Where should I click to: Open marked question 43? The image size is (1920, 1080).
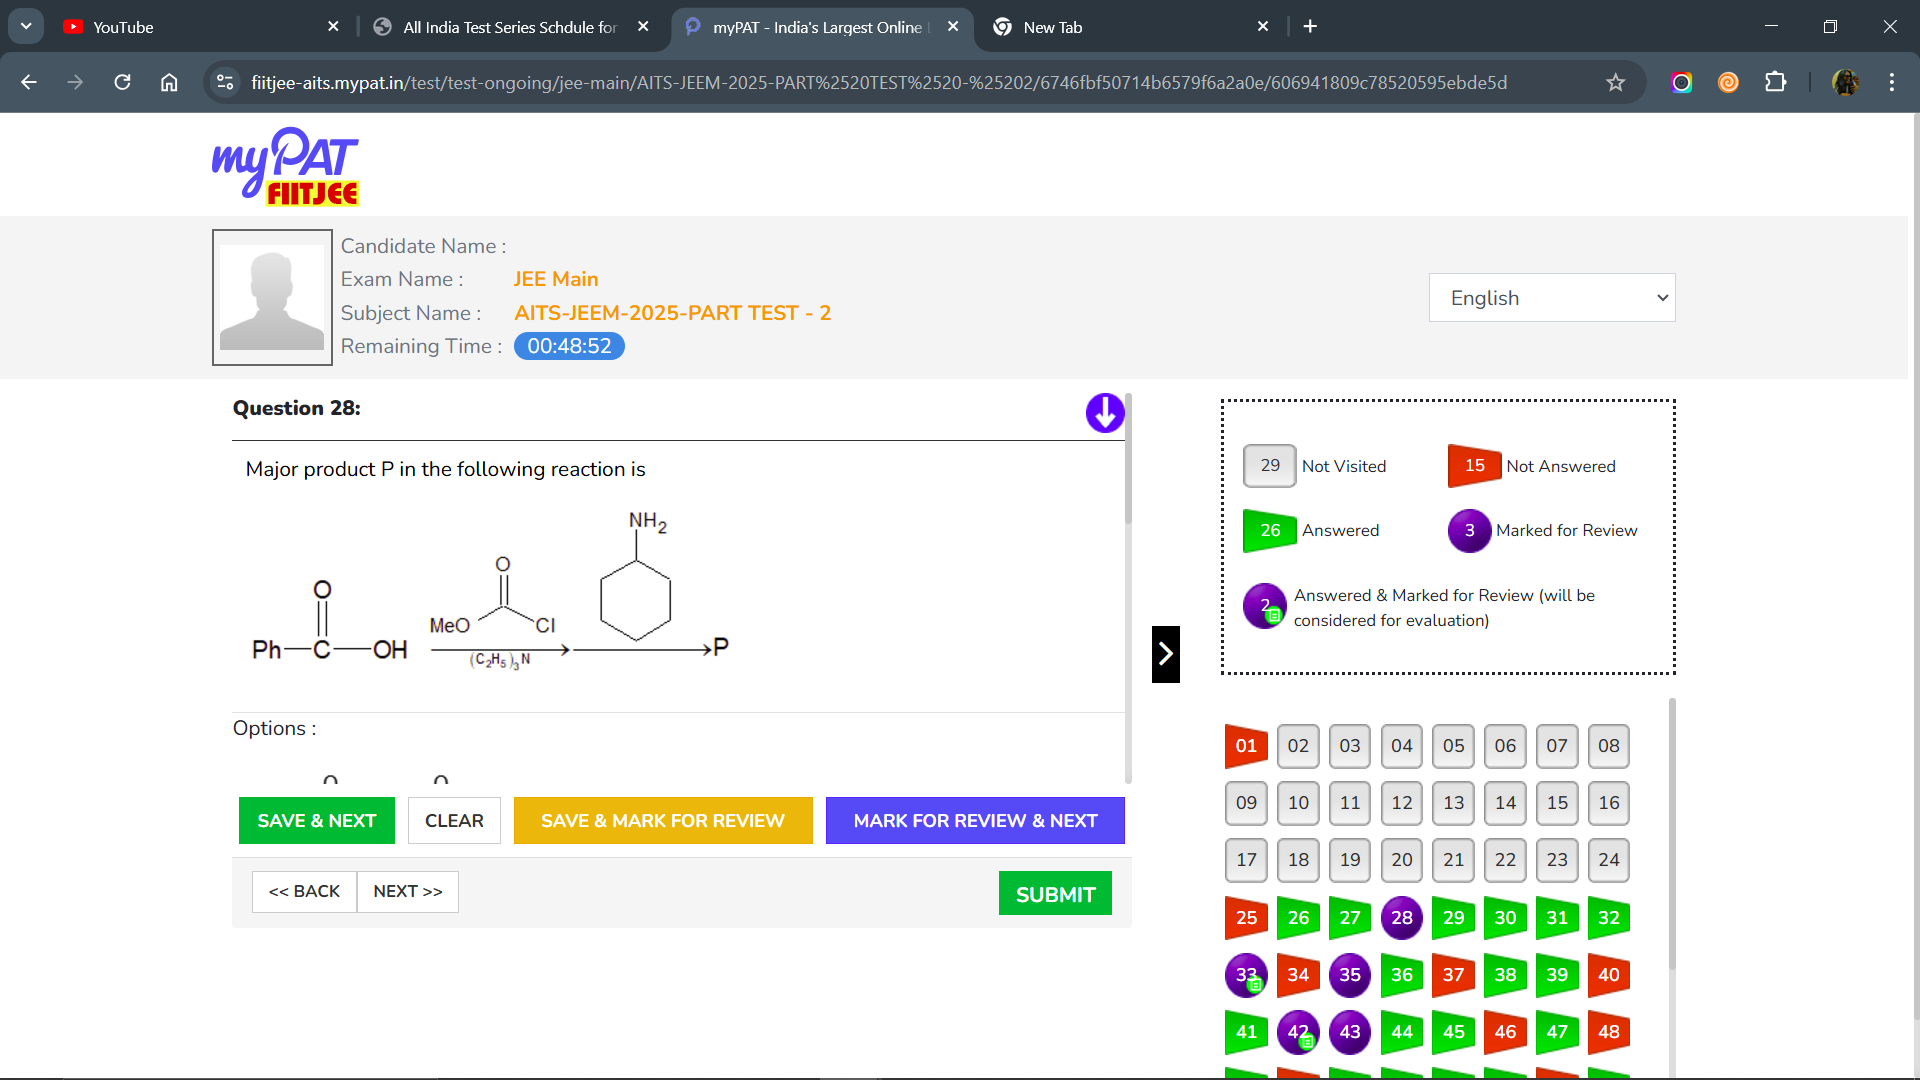tap(1350, 1032)
